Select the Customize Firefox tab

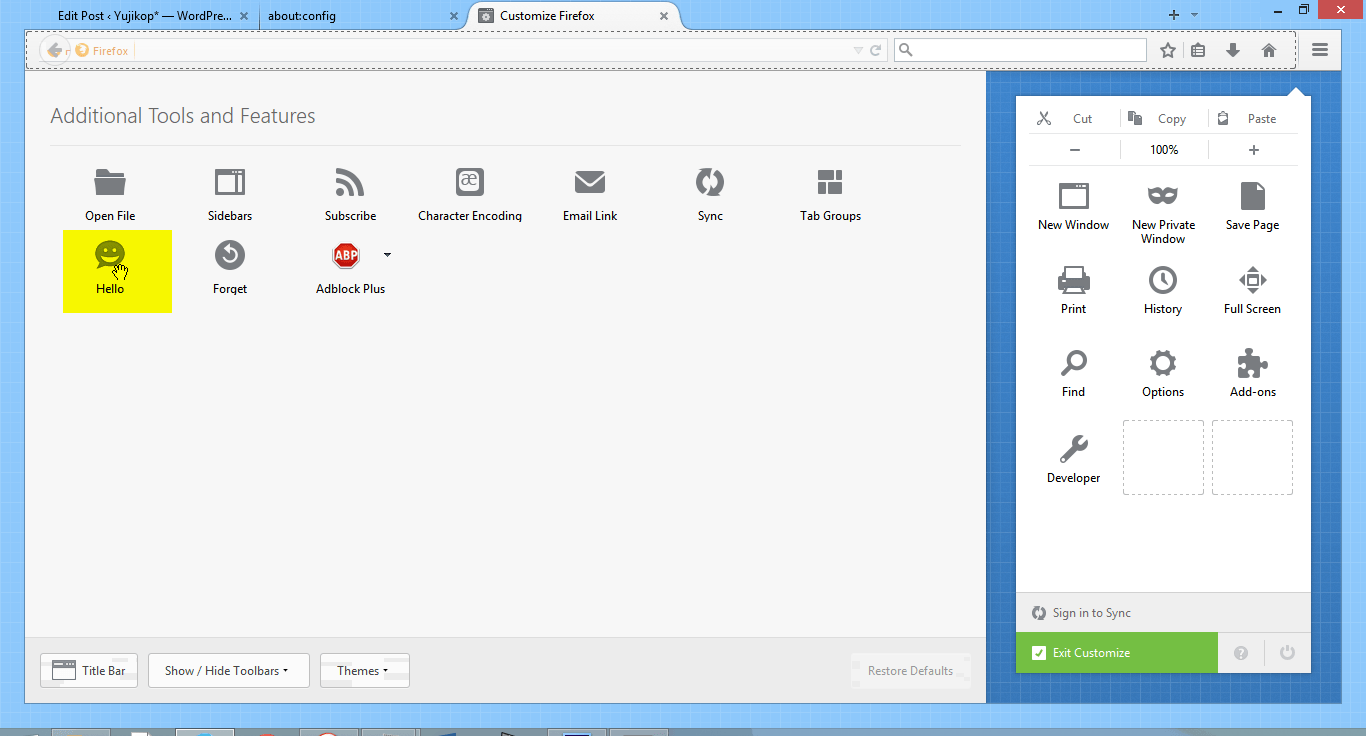pyautogui.click(x=572, y=16)
